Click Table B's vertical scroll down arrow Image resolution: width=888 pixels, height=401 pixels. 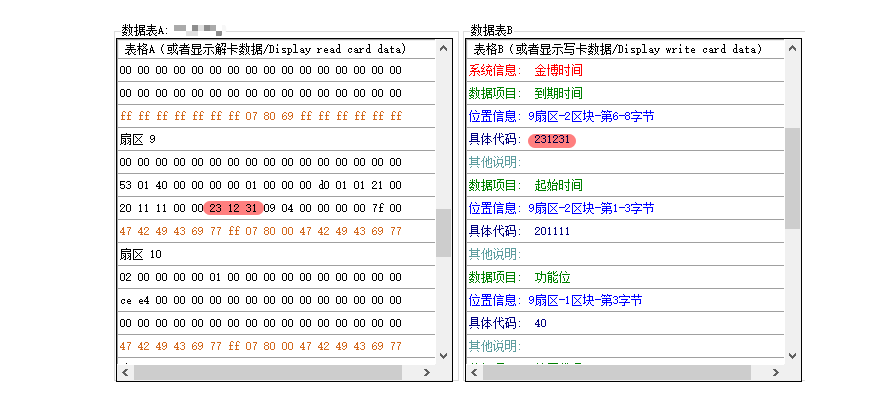(793, 355)
